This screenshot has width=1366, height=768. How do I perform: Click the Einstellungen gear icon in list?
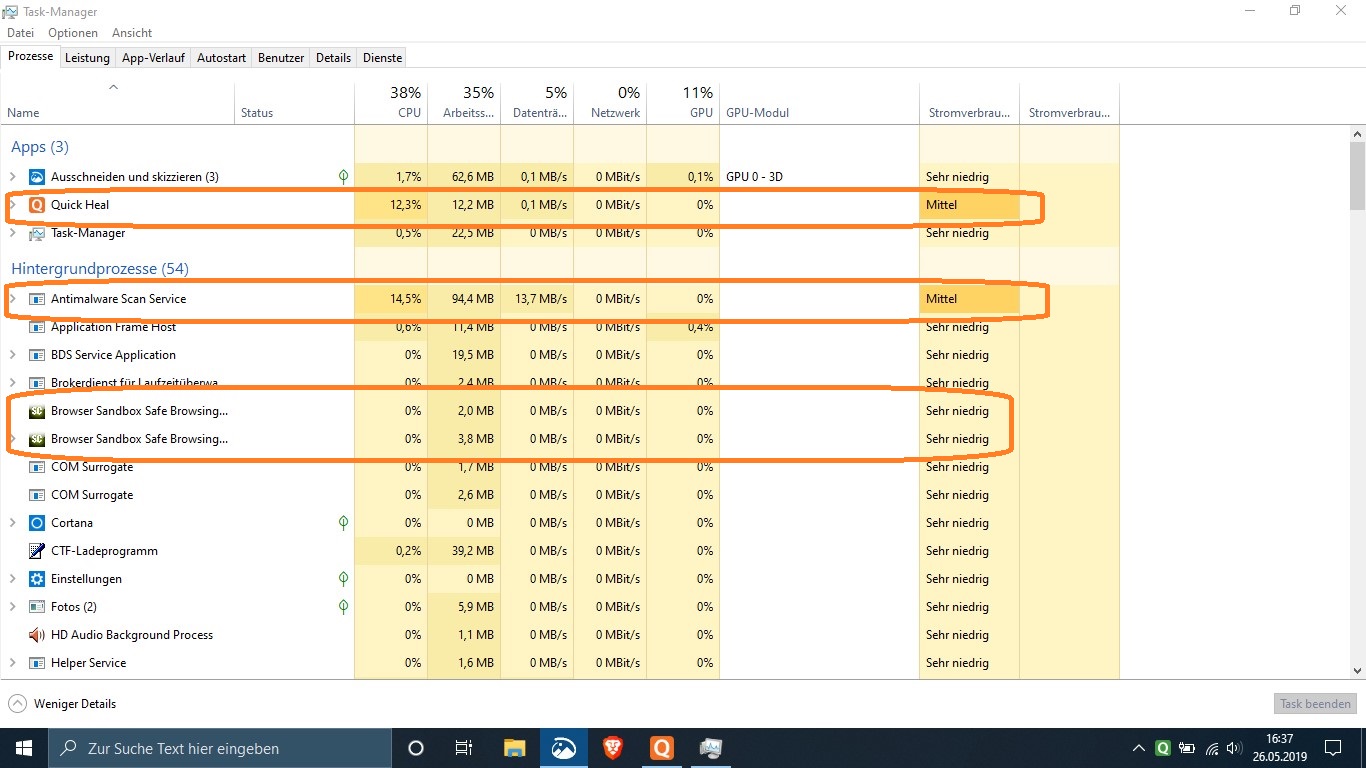[x=37, y=579]
